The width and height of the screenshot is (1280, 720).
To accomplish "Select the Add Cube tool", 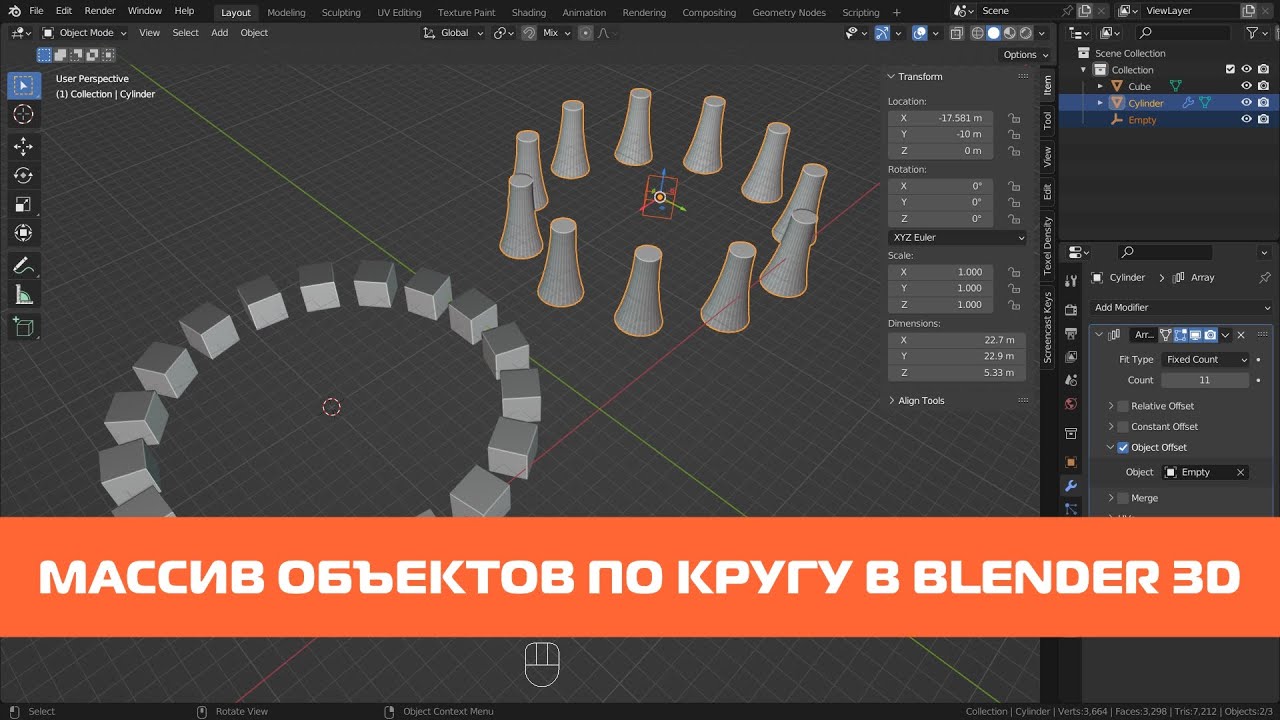I will click(23, 327).
